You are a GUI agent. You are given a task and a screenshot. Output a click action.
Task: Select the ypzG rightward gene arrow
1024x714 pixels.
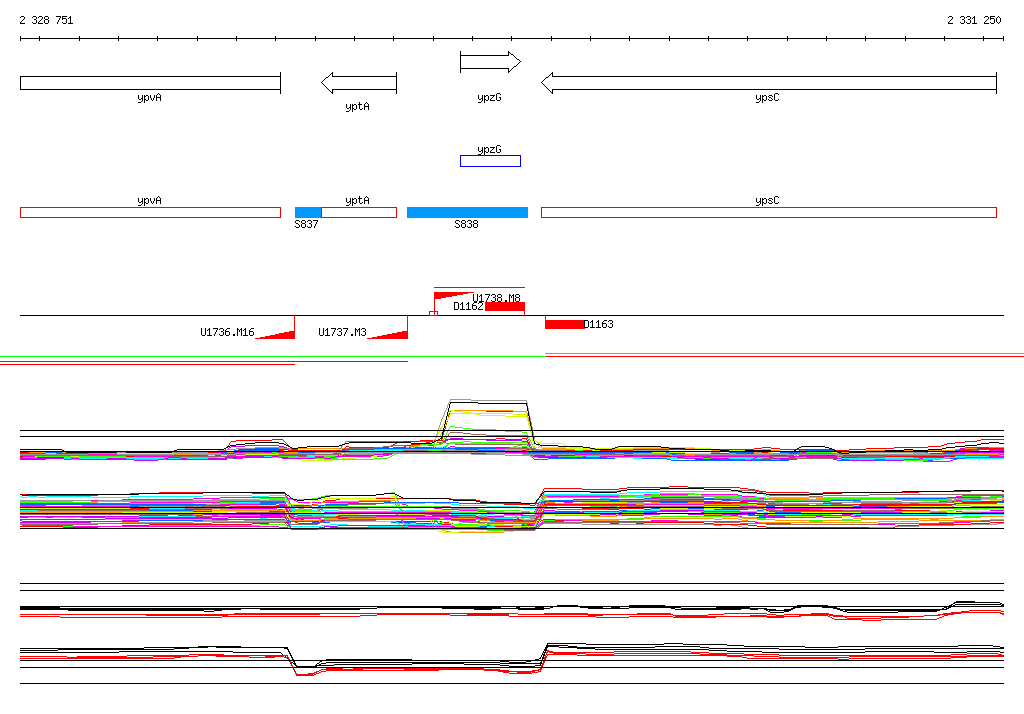(x=490, y=62)
